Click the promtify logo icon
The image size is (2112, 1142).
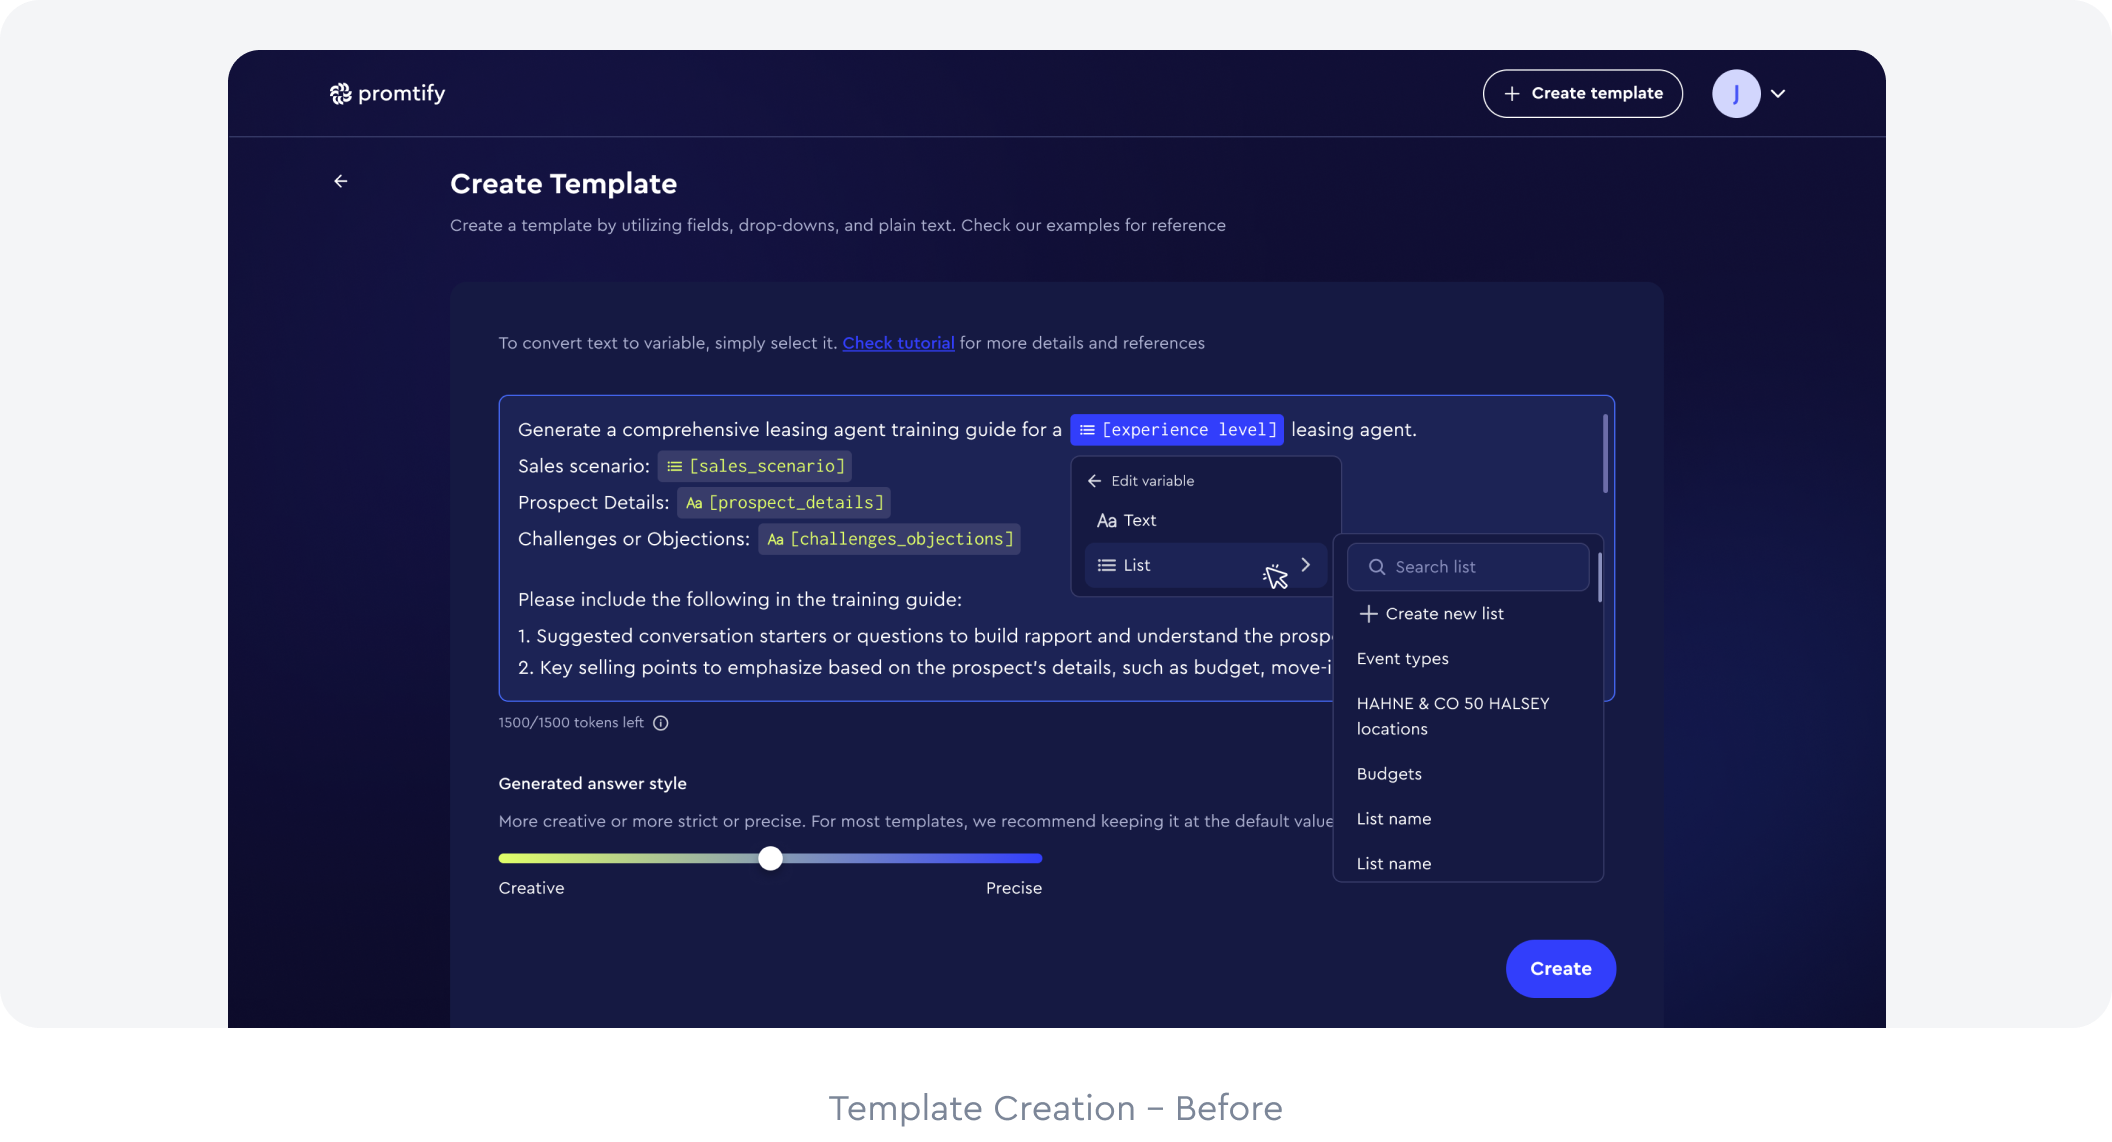(x=340, y=94)
